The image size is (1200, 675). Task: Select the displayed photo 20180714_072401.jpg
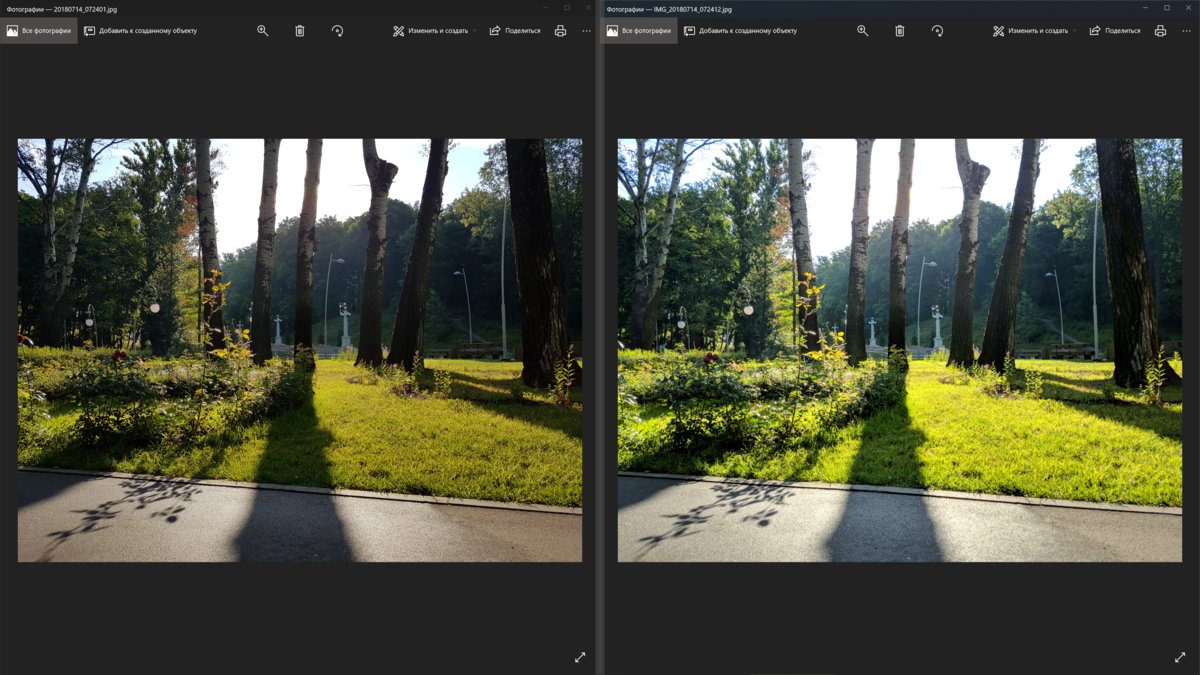pyautogui.click(x=300, y=350)
